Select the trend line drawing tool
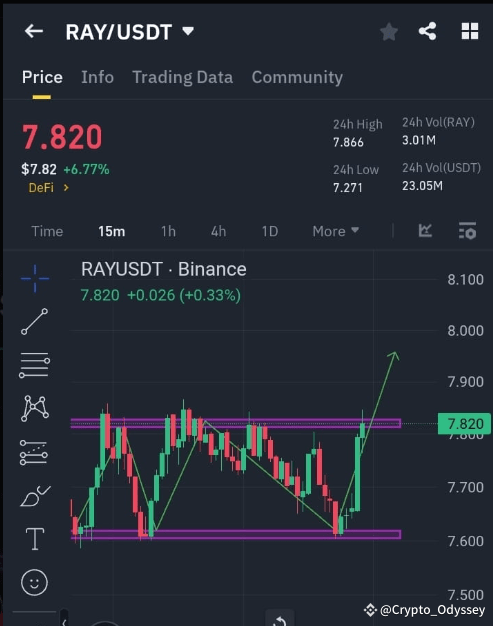493x626 pixels. (x=34, y=321)
